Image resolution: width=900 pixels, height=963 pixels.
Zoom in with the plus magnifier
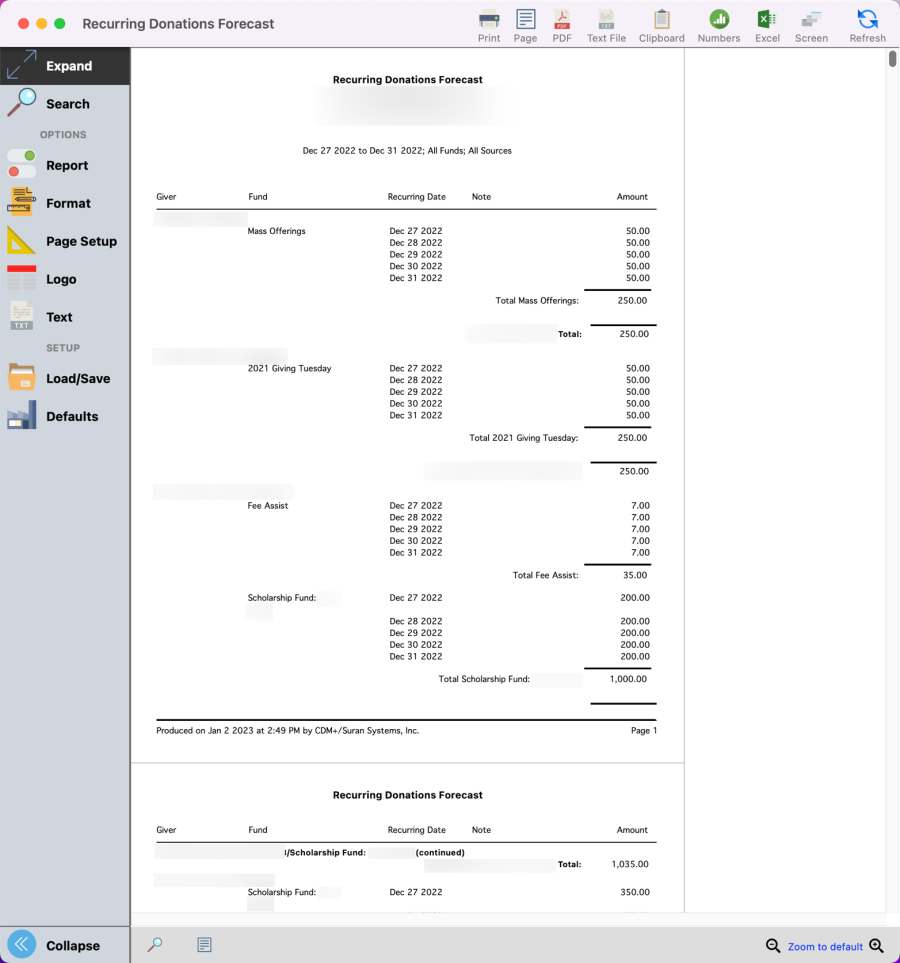(877, 946)
